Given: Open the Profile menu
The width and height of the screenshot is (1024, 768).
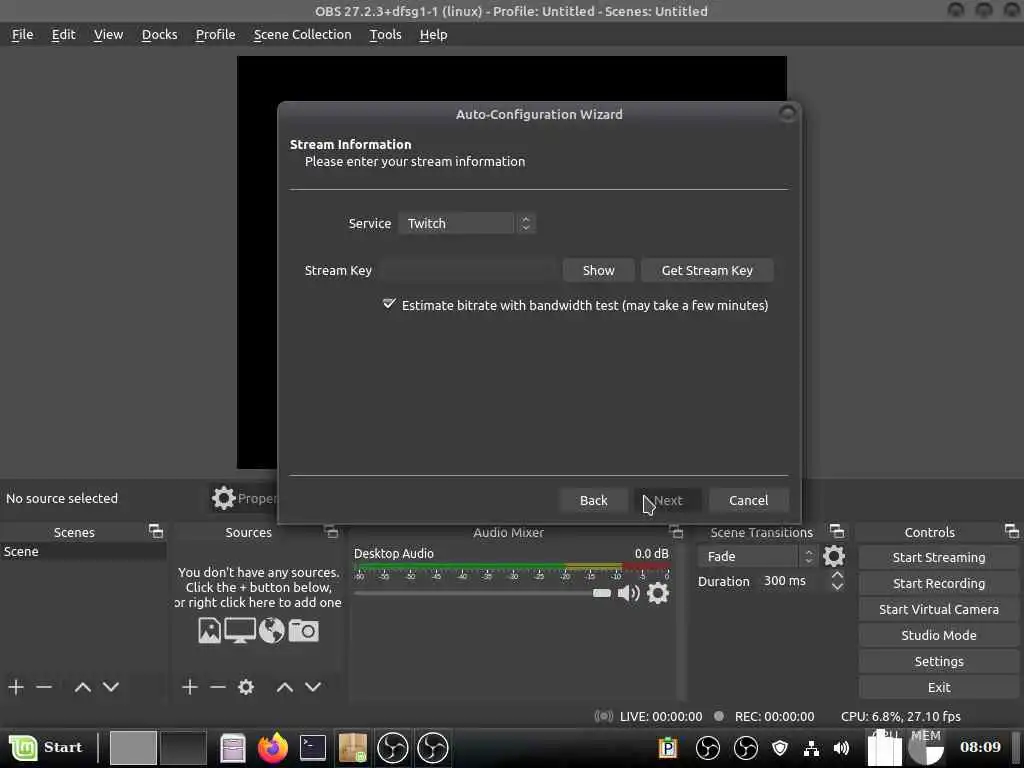Looking at the screenshot, I should 215,35.
